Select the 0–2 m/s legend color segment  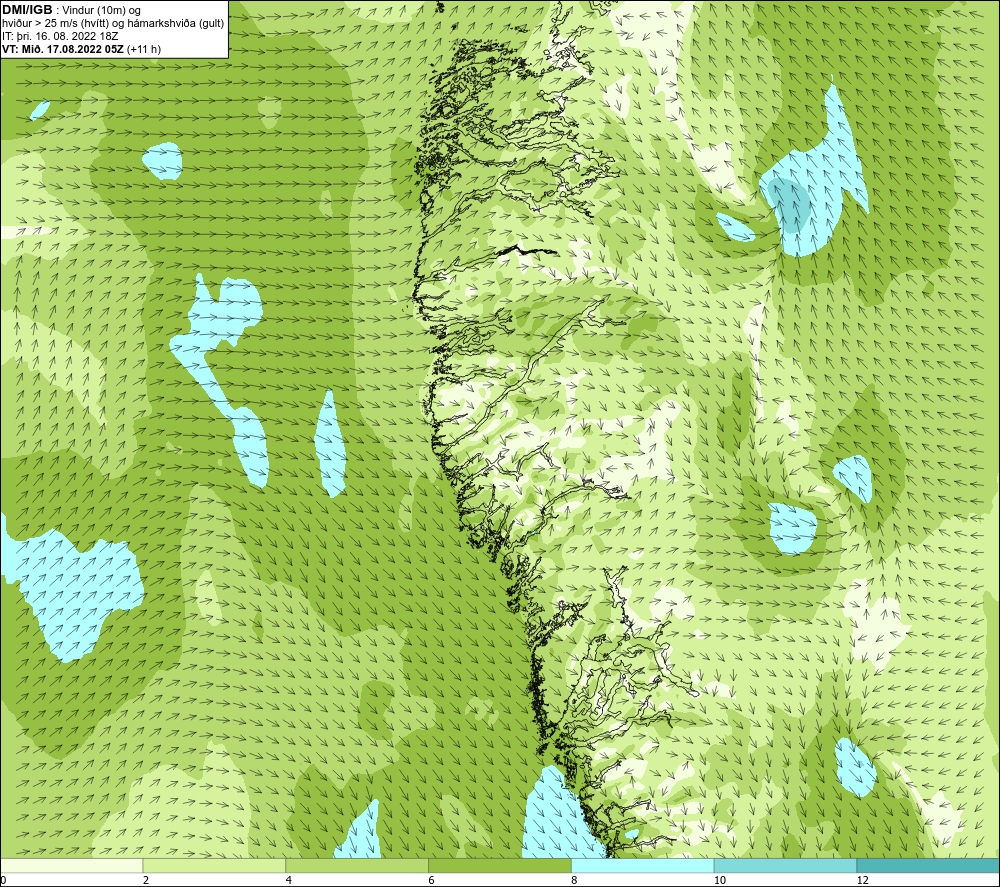[x=71, y=865]
